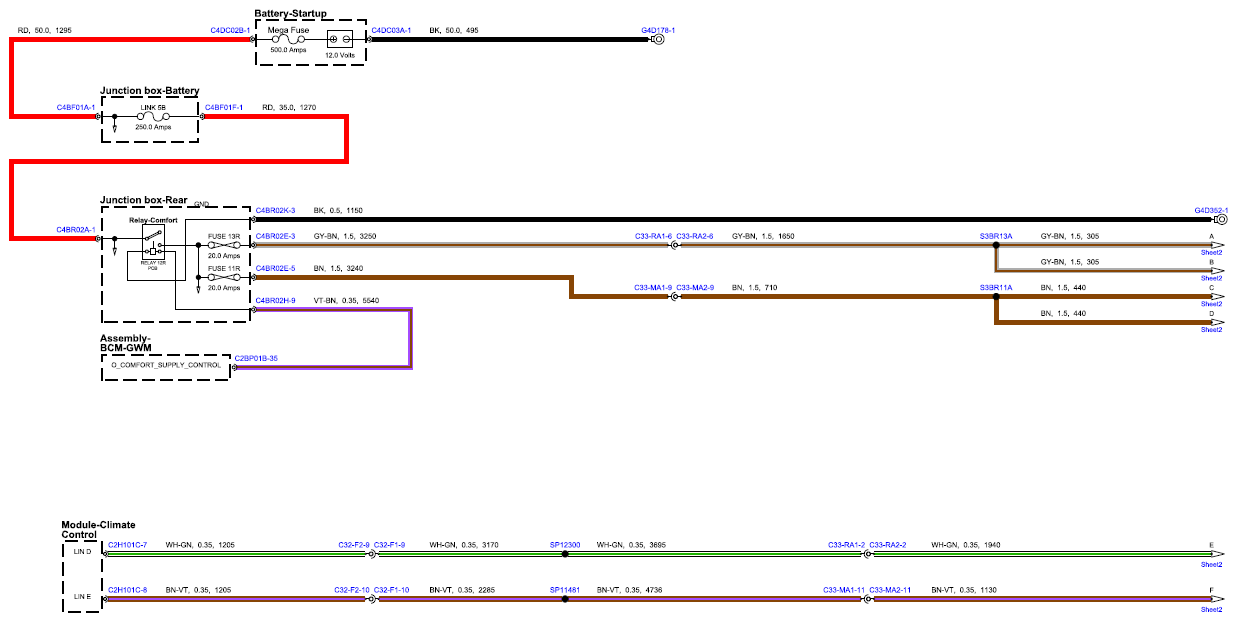Click the wire label "VT-BN, 0.35, 5540"
Screen dimensions: 1237x622
click(x=347, y=300)
